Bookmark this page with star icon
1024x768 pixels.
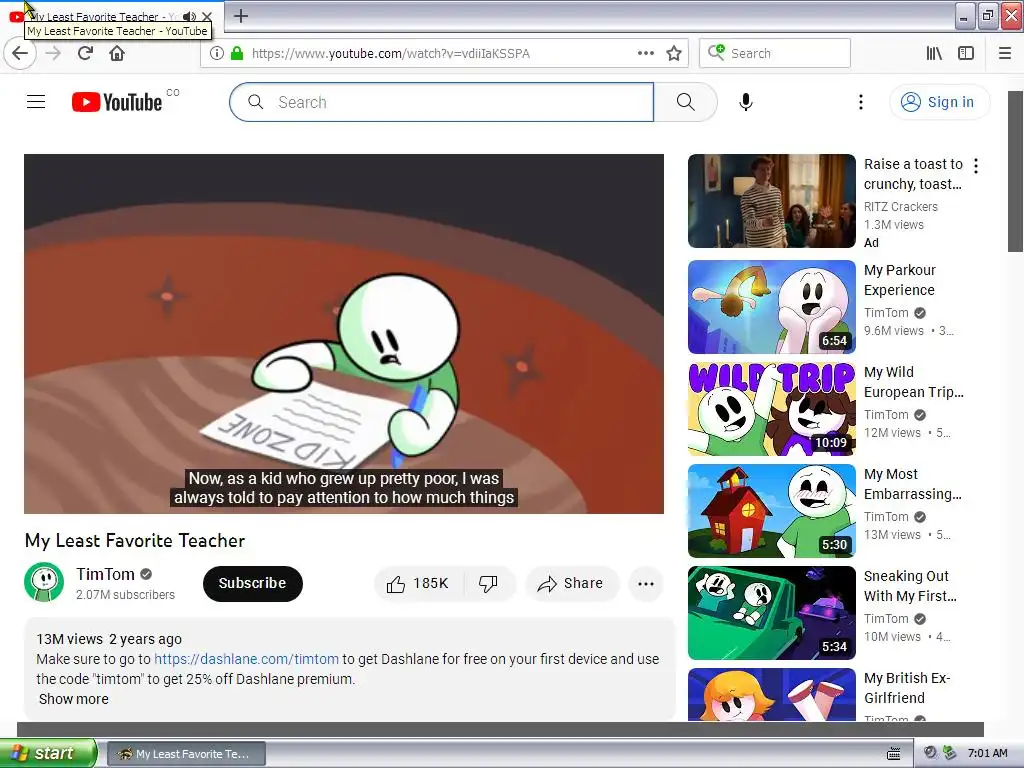pos(674,54)
